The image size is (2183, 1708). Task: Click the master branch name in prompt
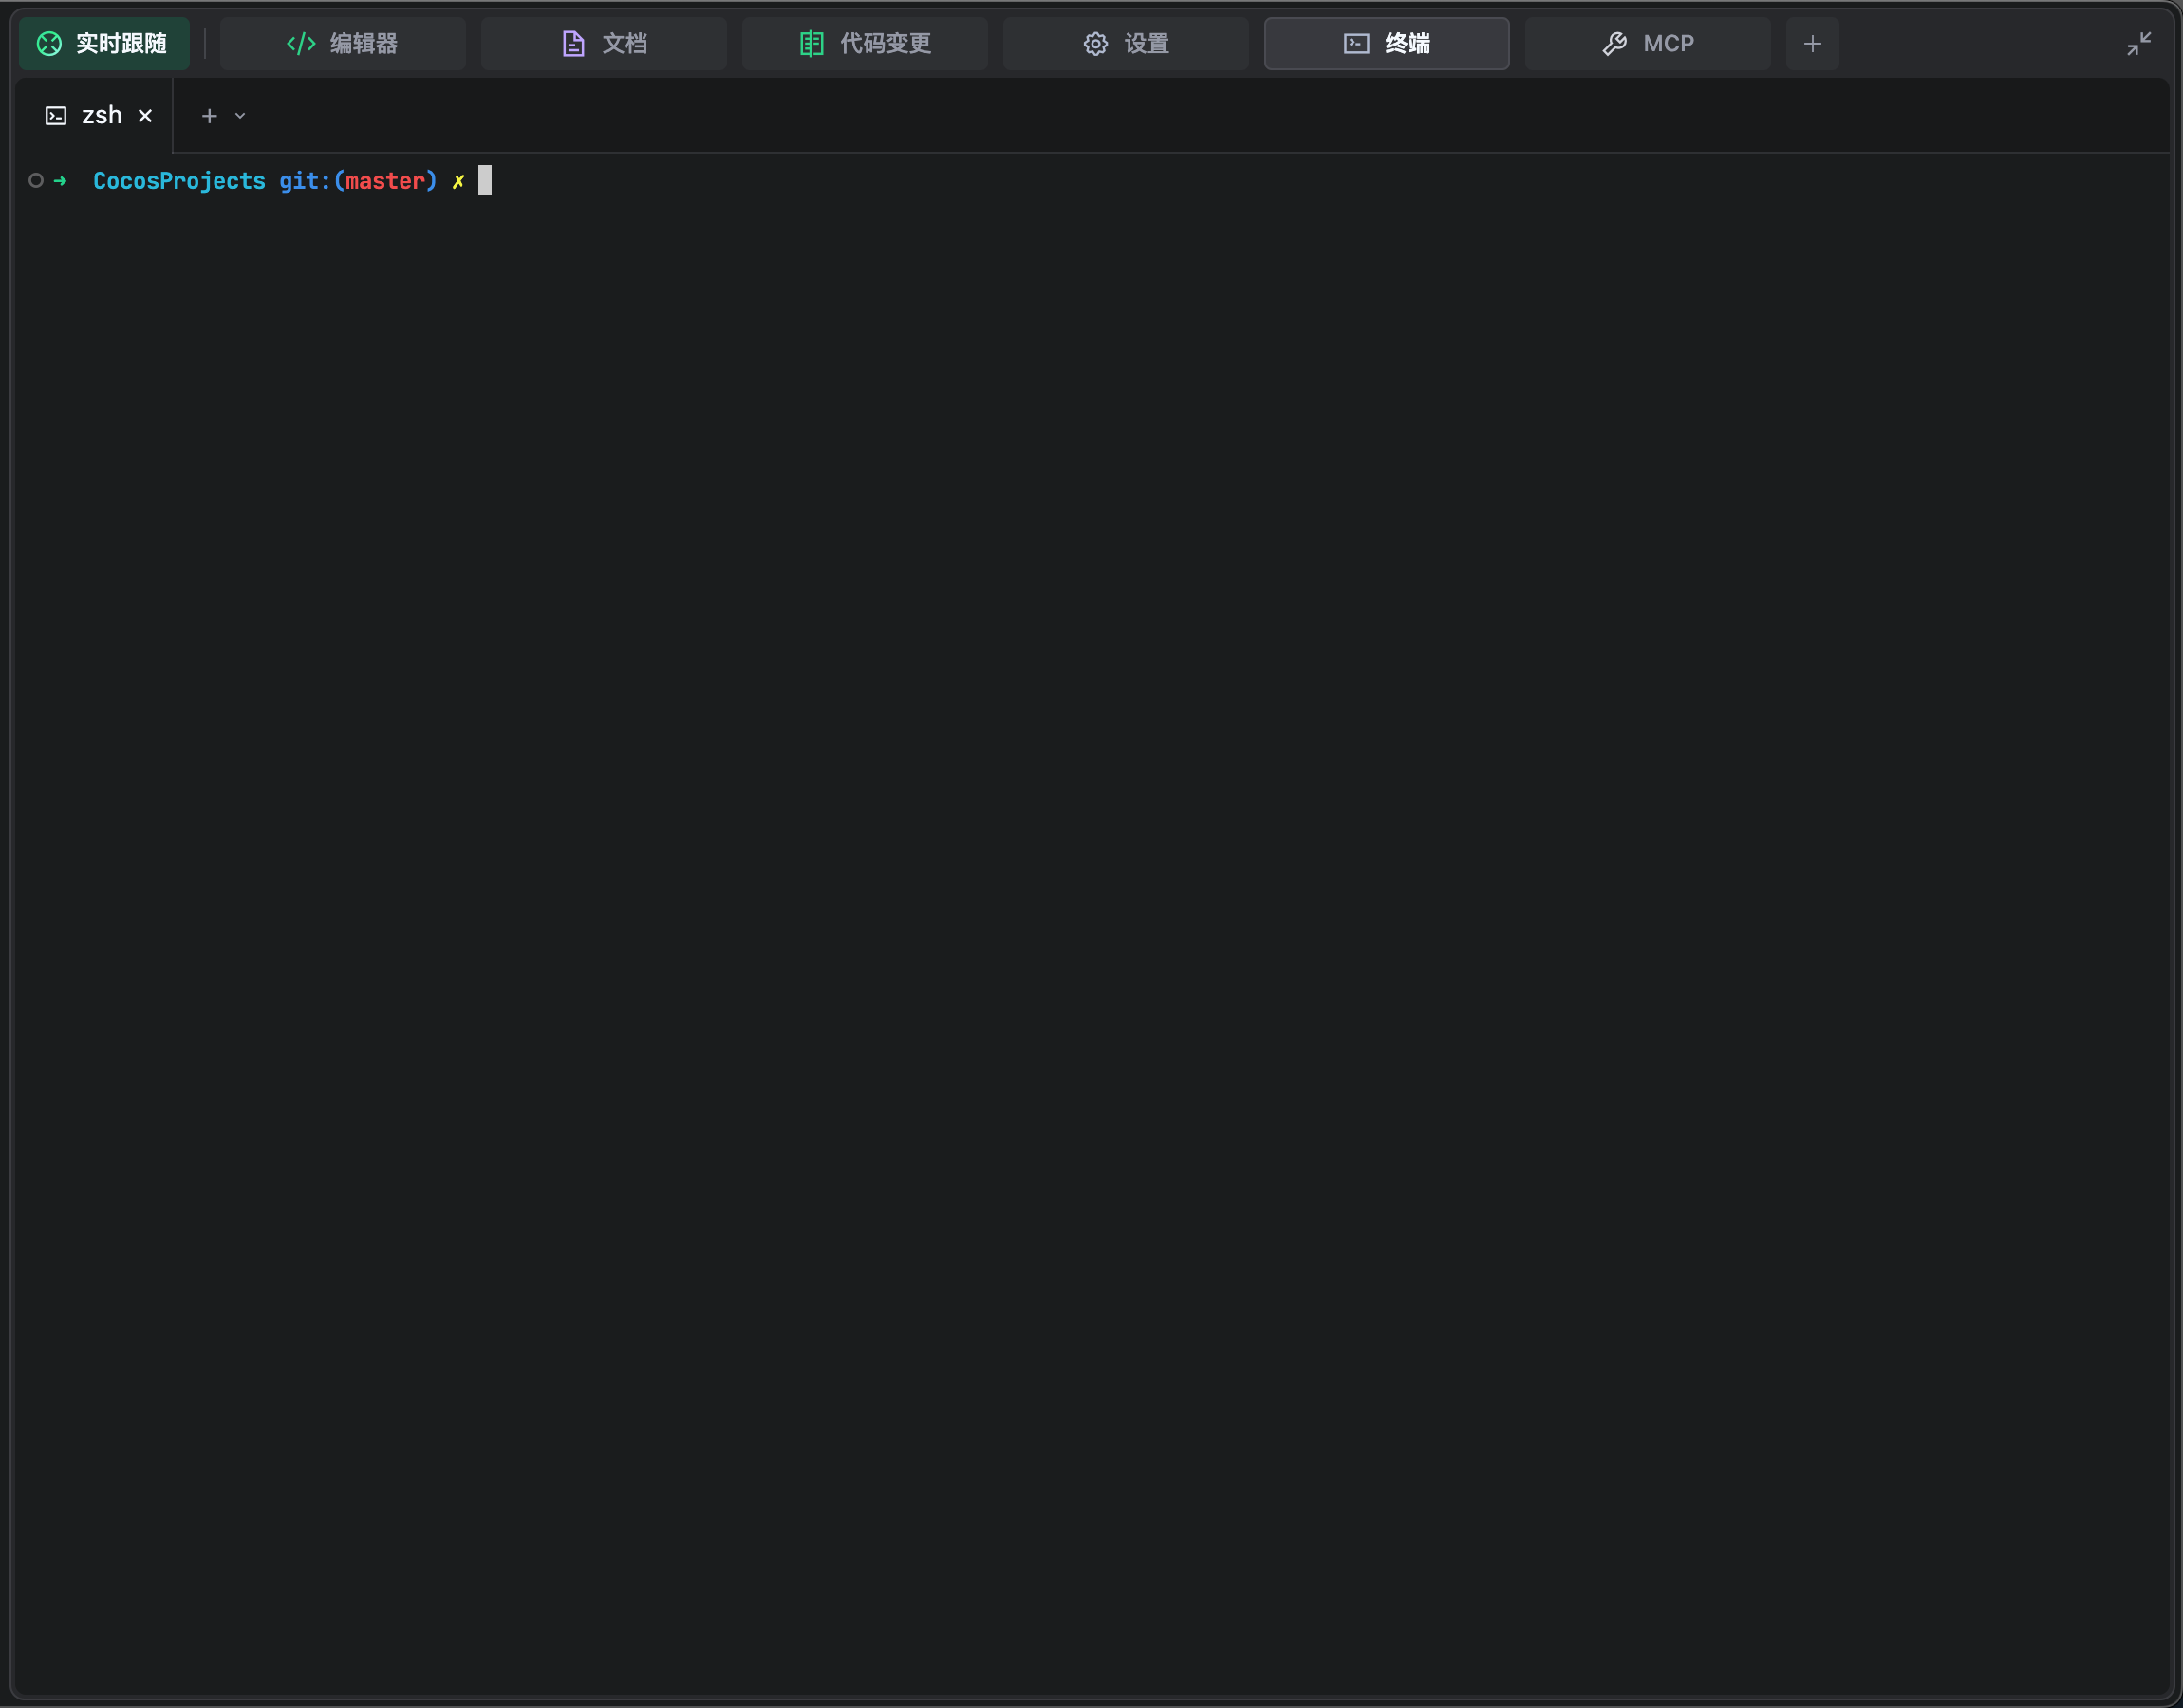pyautogui.click(x=385, y=181)
